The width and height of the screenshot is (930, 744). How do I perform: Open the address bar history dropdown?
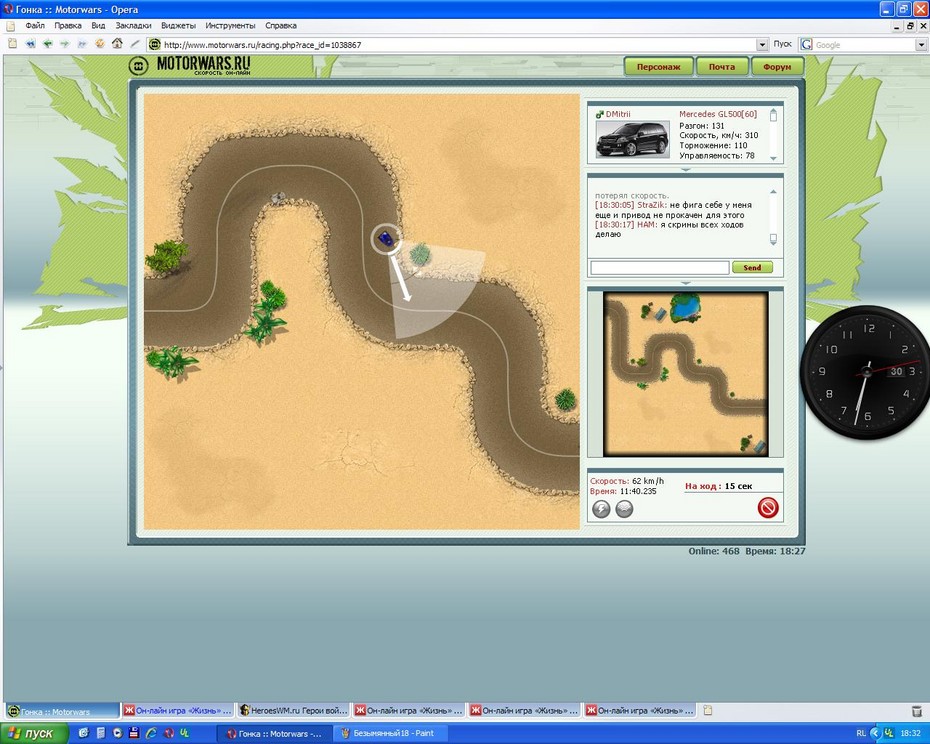762,44
